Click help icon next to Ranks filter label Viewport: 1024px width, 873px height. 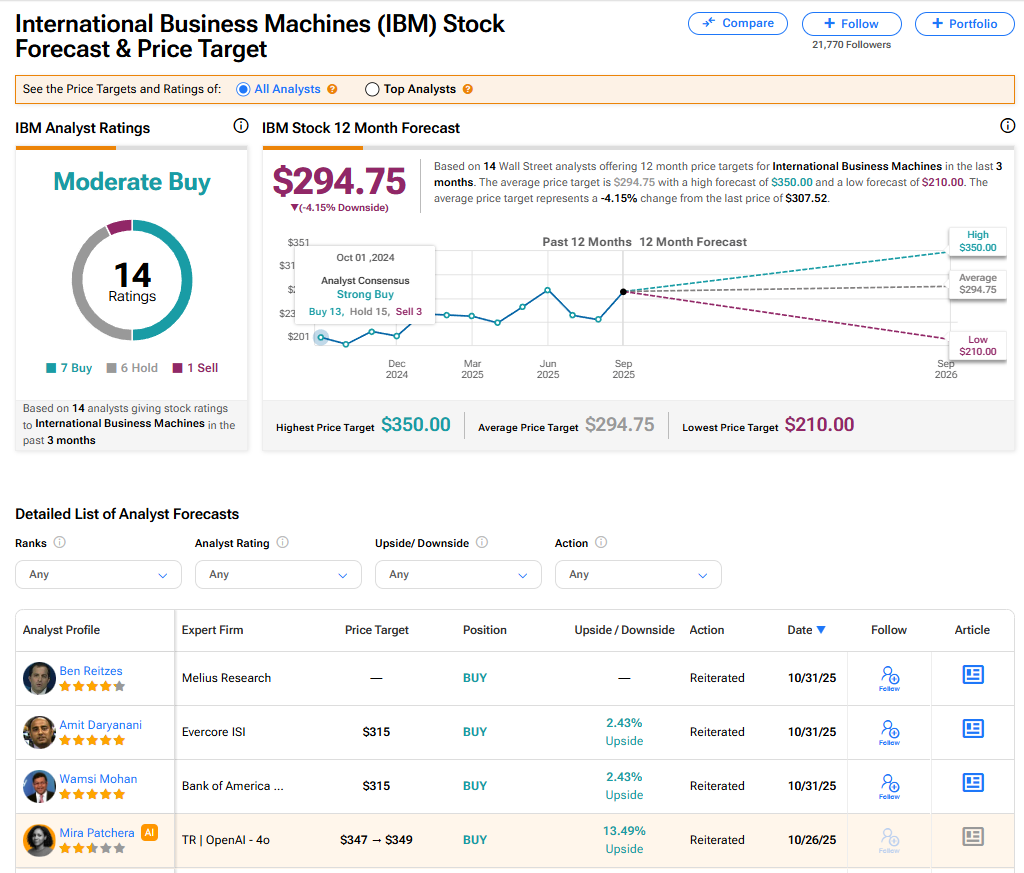(60, 543)
